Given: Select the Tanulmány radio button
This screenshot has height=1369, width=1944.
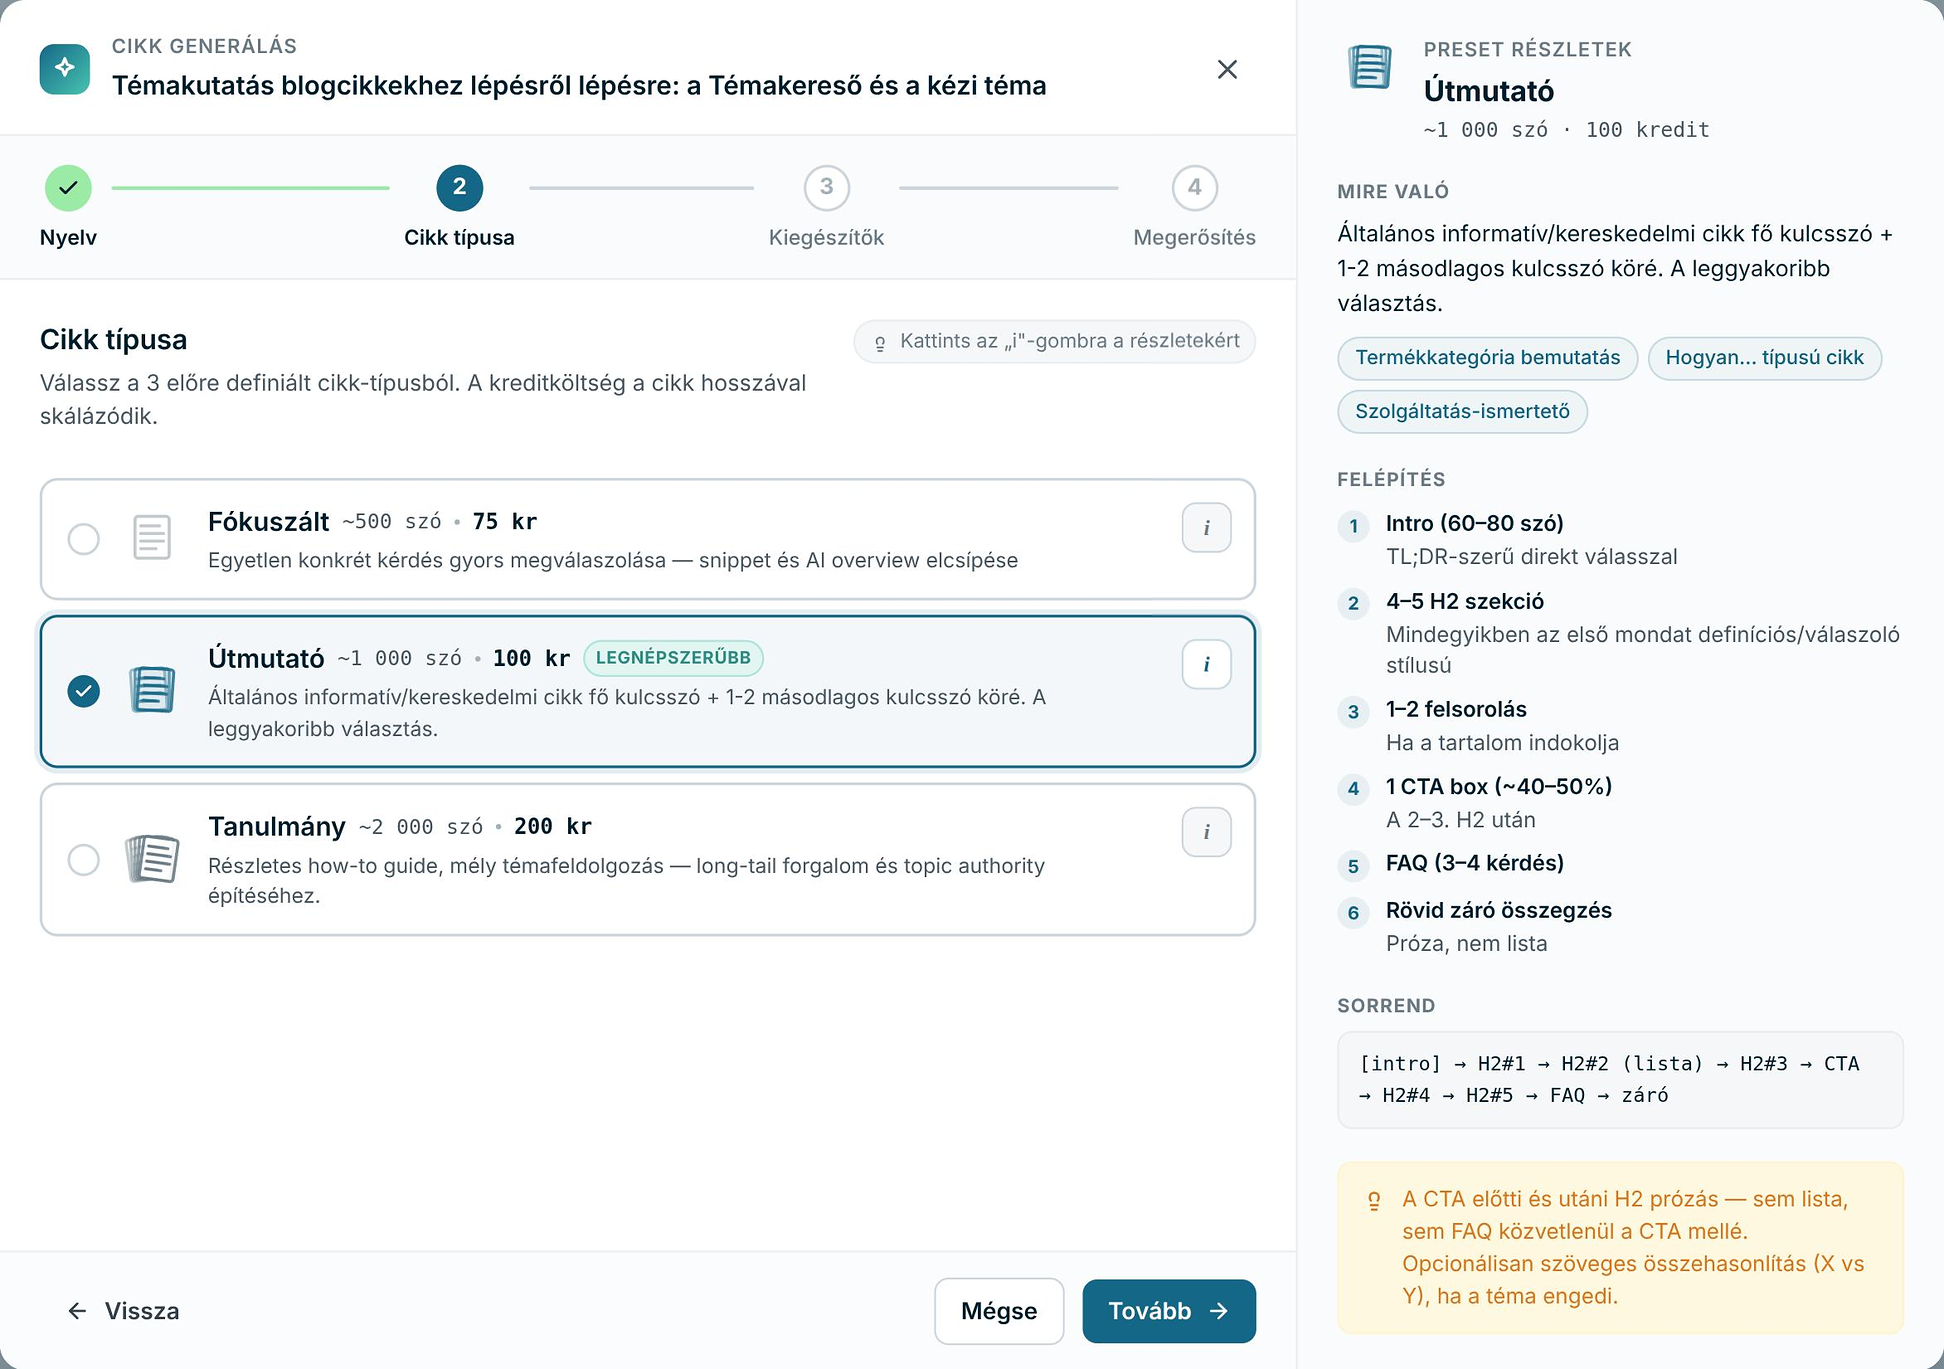Looking at the screenshot, I should click(x=84, y=860).
